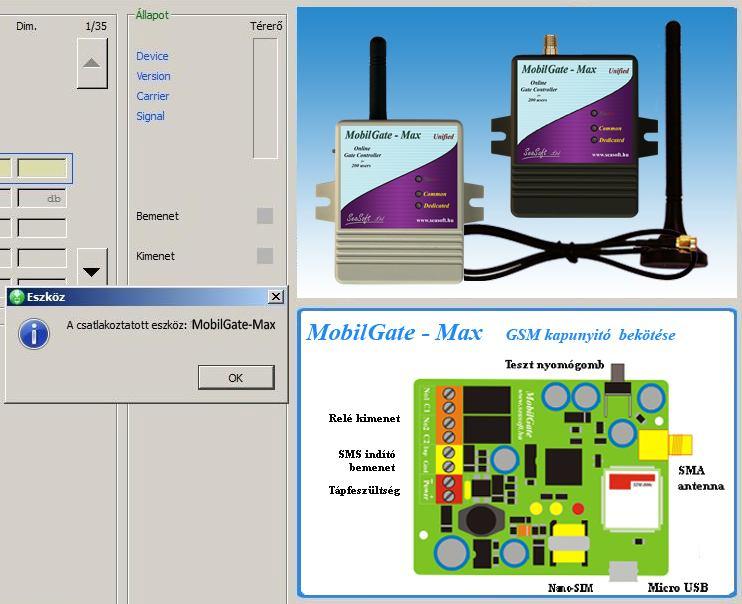Click the Térerő signal strength bar
Image resolution: width=742 pixels, height=604 pixels.
[x=265, y=98]
